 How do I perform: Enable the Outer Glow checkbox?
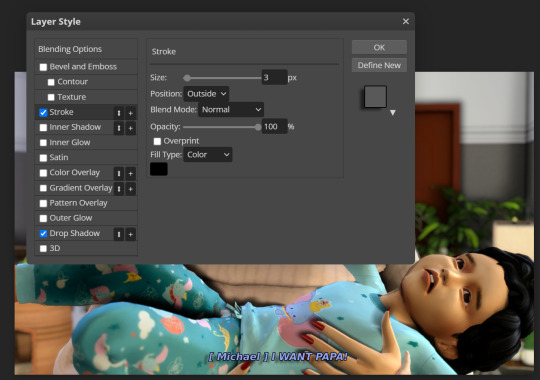(43, 218)
